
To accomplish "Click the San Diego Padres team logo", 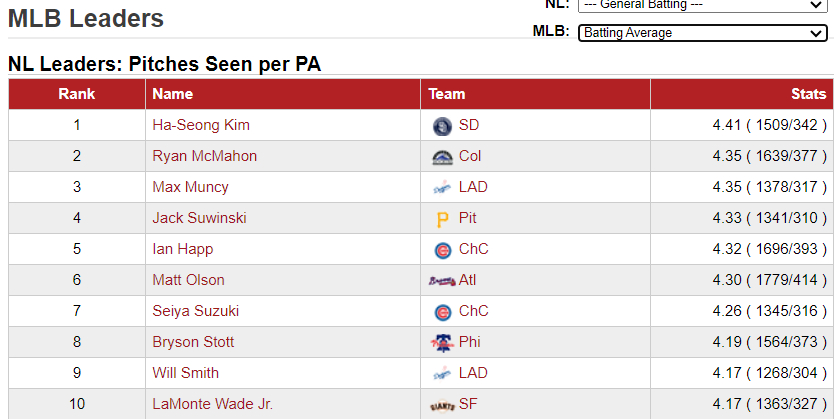I will (443, 126).
